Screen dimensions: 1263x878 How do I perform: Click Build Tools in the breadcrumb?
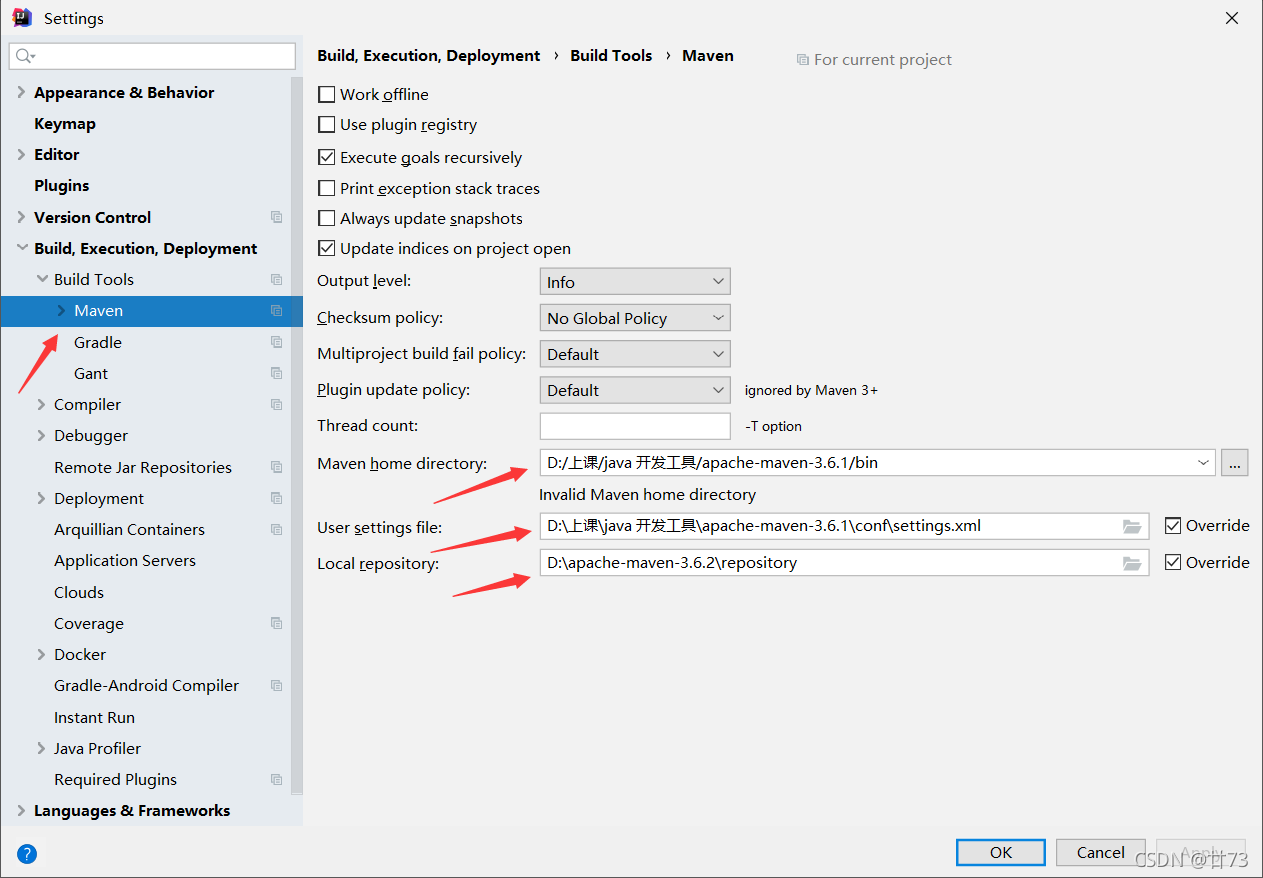tap(611, 56)
